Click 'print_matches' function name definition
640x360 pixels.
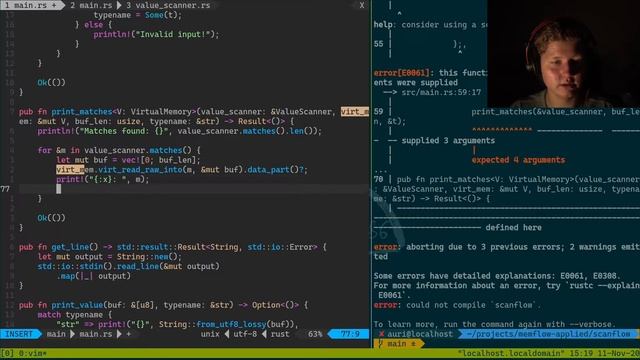click(x=81, y=111)
